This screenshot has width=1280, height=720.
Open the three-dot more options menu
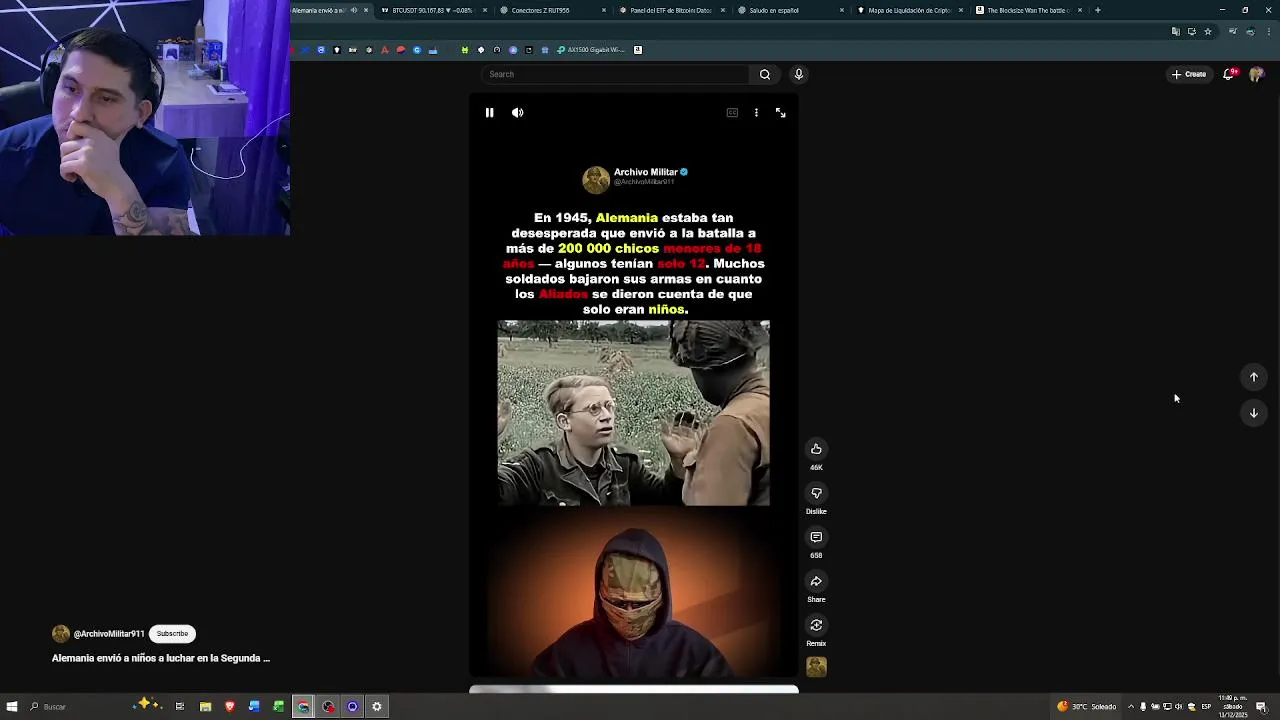pos(756,113)
